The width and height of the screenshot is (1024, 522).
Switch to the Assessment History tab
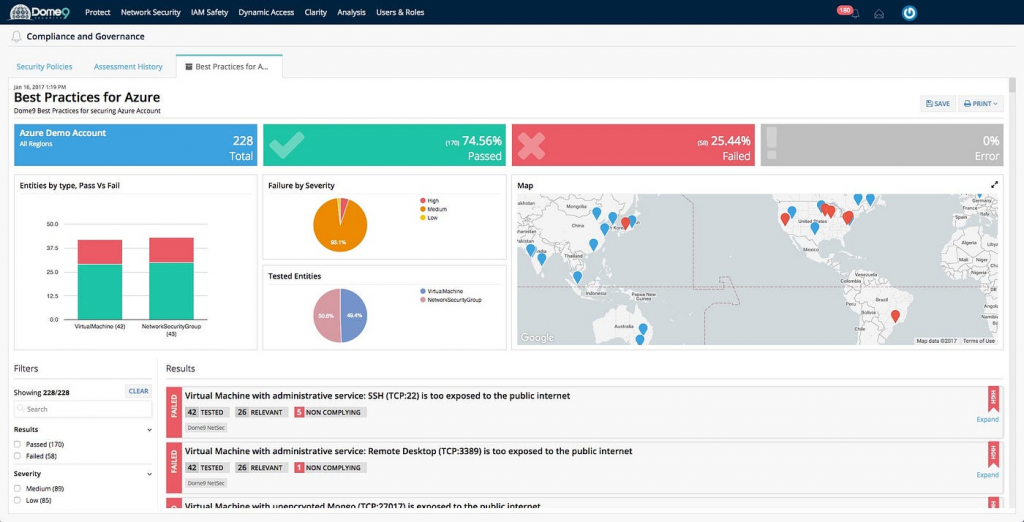[x=128, y=67]
